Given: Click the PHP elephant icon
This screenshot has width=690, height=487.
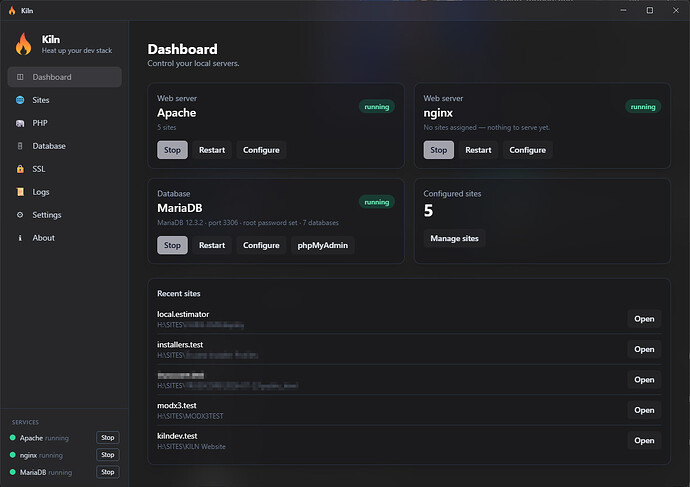Looking at the screenshot, I should 20,123.
